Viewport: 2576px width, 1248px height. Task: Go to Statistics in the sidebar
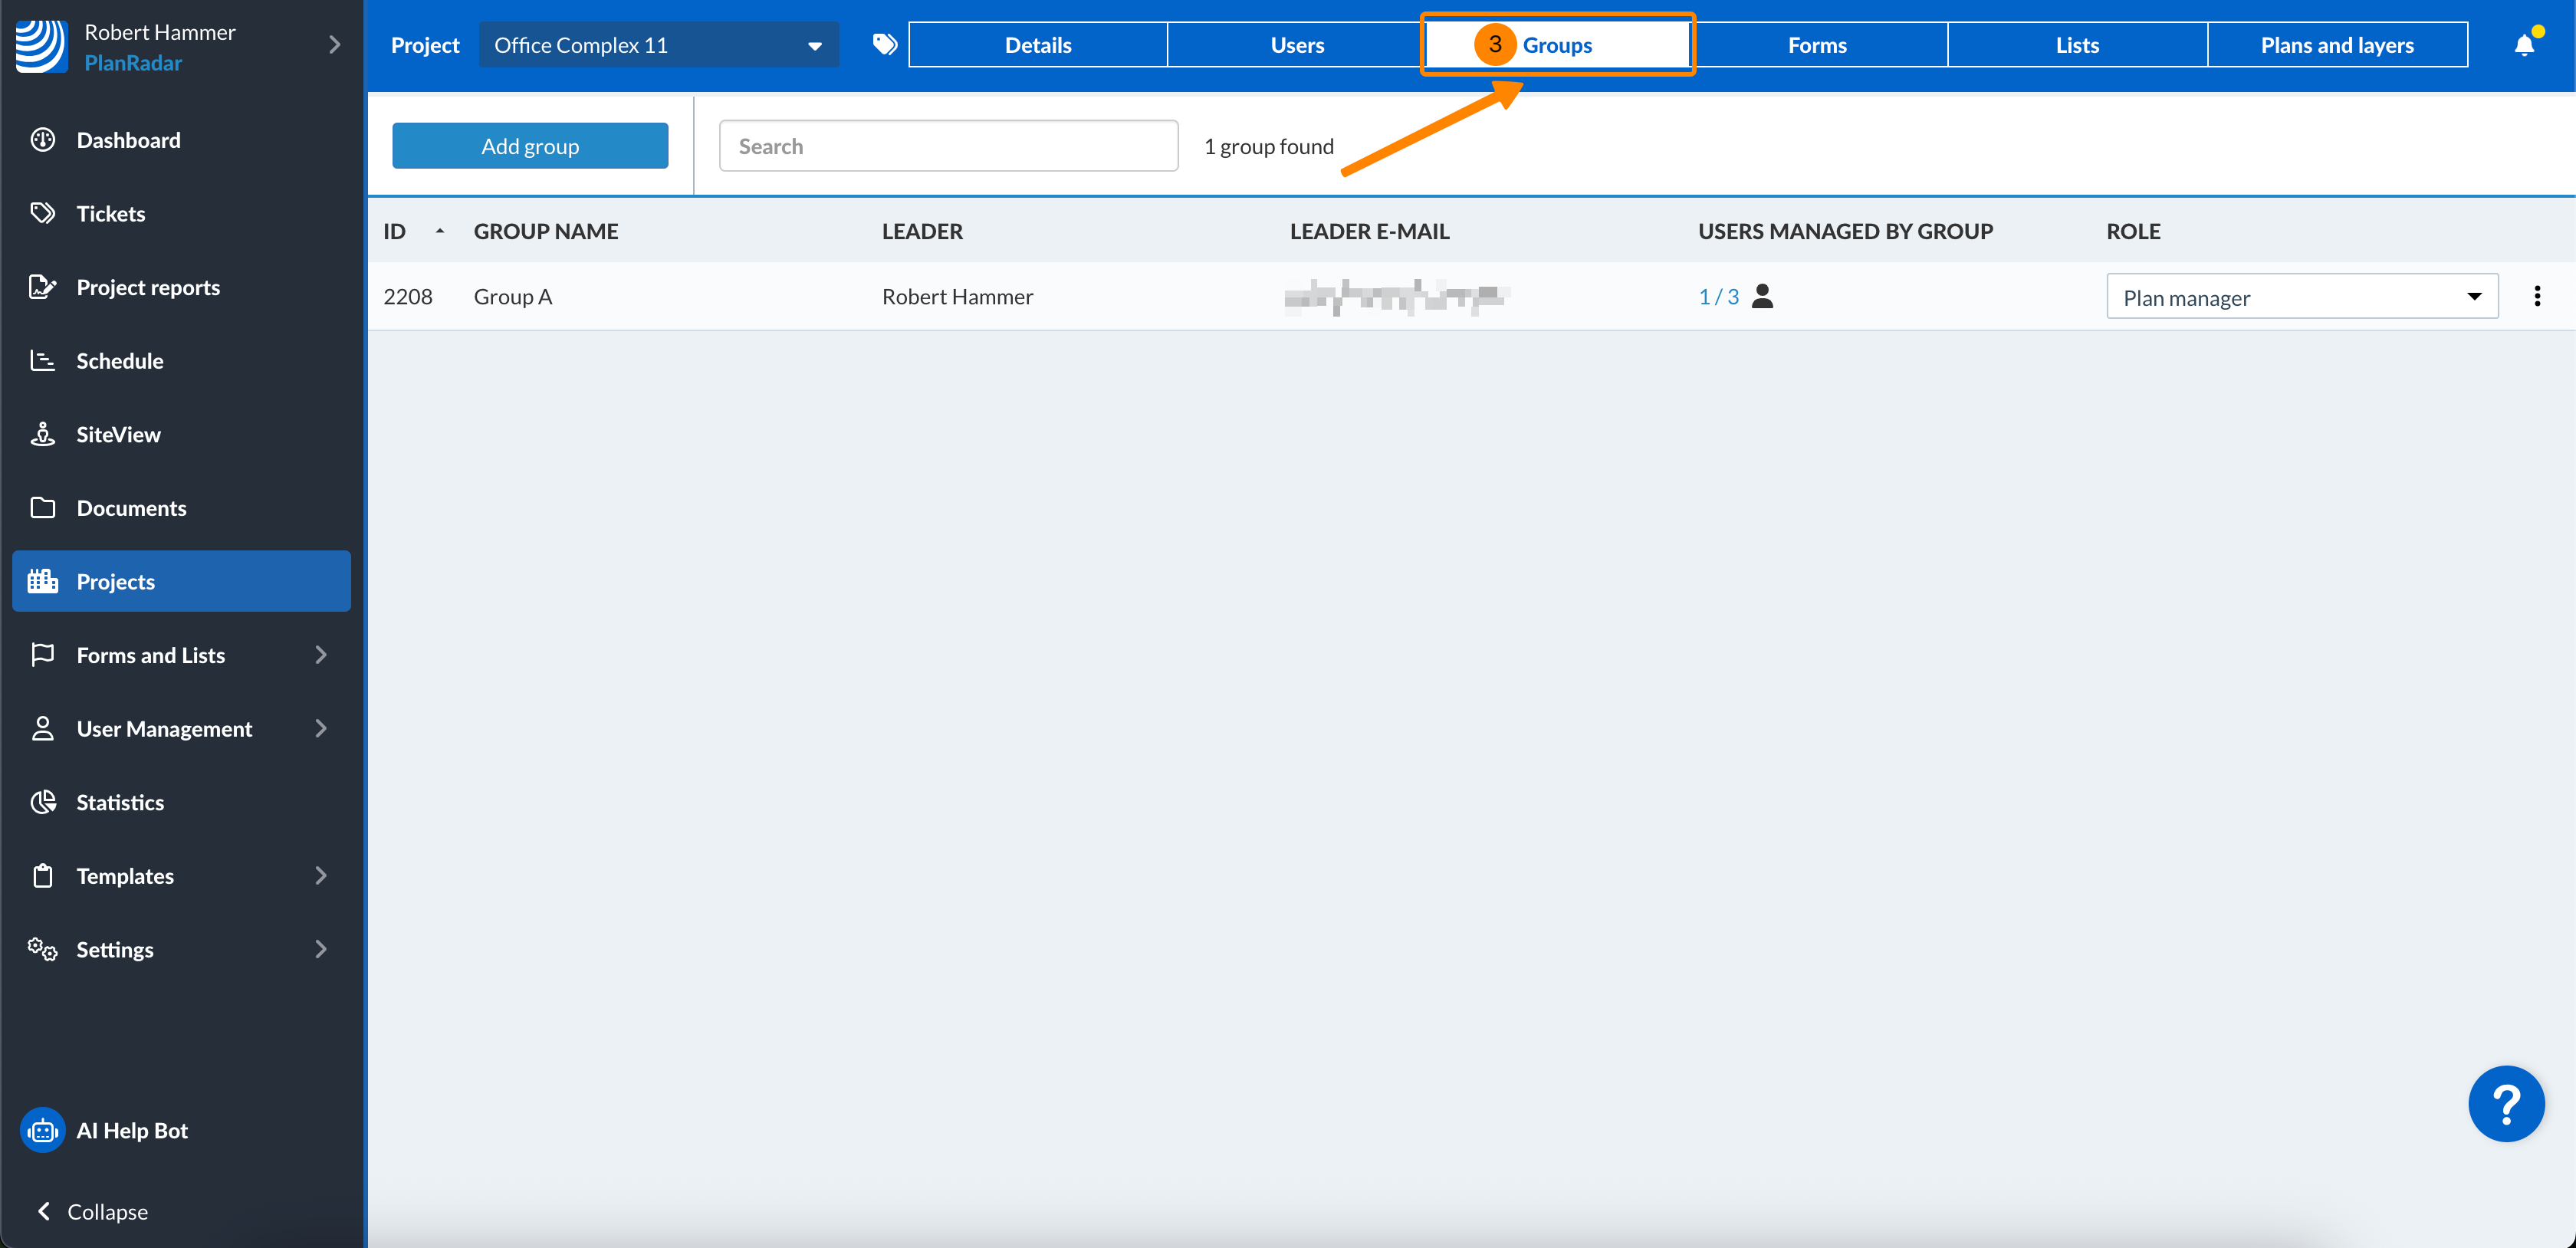tap(120, 802)
